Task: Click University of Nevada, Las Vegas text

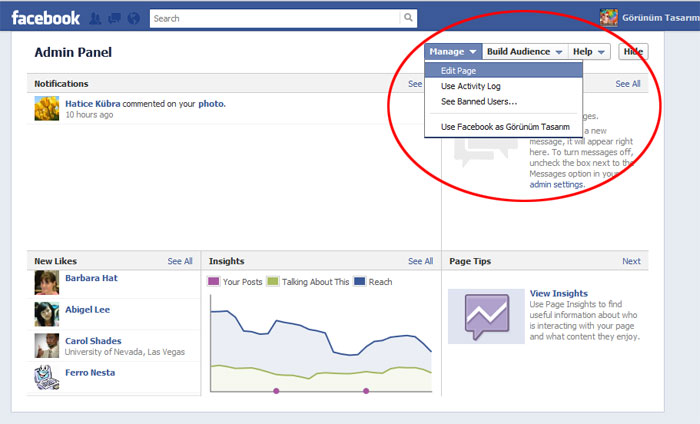Action: click(125, 352)
